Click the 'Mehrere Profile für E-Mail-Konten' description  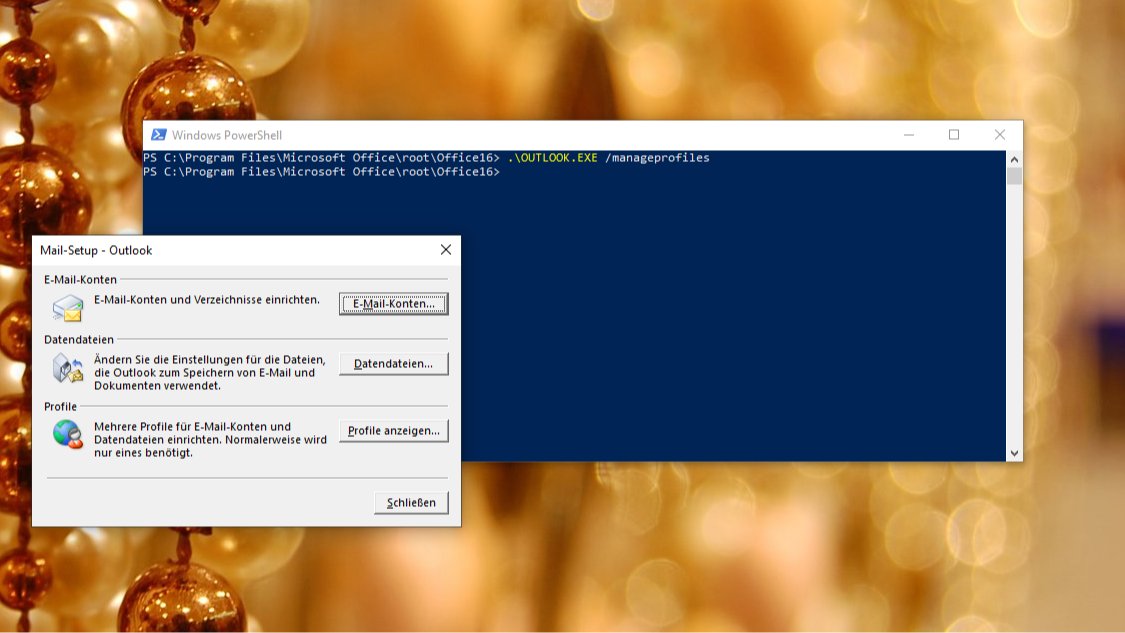(210, 439)
